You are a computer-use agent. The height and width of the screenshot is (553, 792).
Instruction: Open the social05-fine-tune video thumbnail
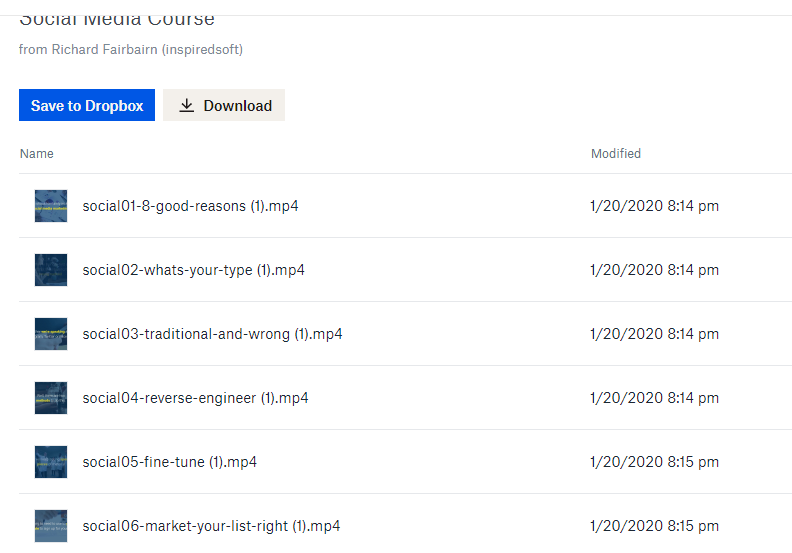point(51,462)
